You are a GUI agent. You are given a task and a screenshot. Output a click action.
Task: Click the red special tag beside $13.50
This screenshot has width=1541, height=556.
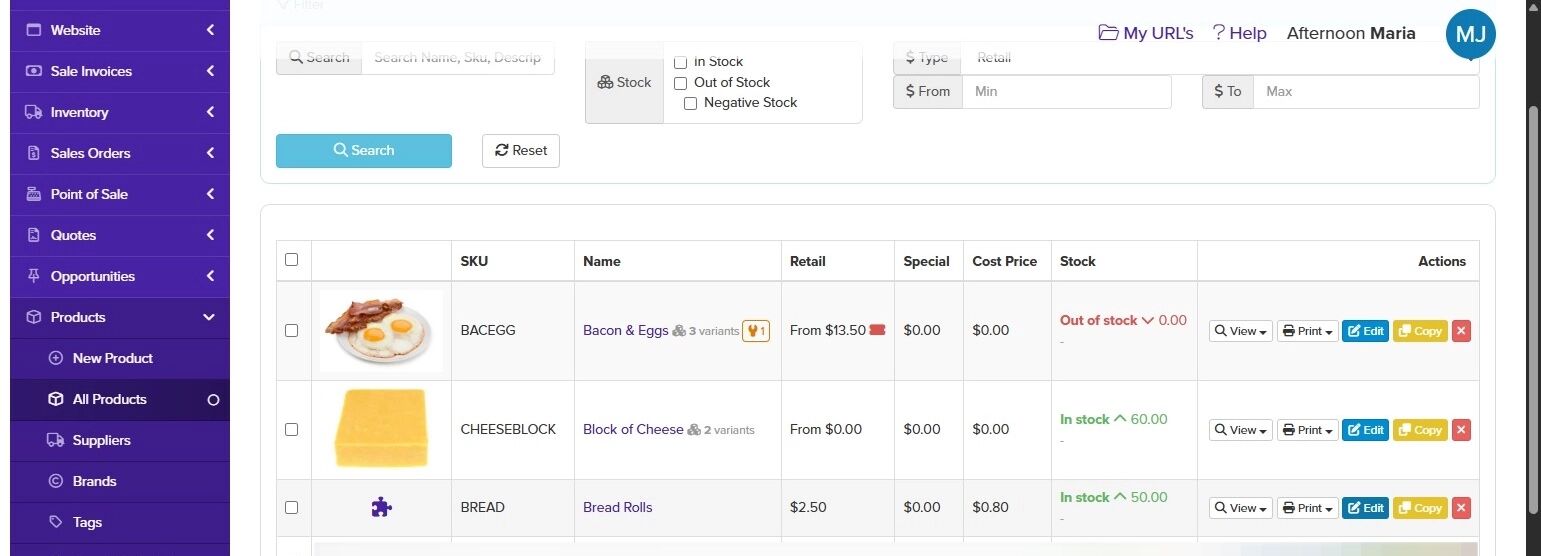point(878,330)
